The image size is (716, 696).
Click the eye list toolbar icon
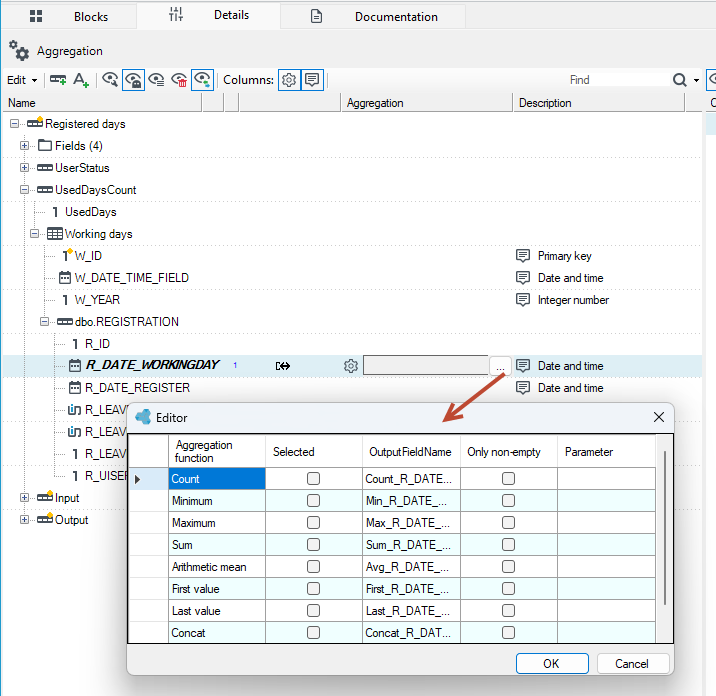tap(156, 80)
